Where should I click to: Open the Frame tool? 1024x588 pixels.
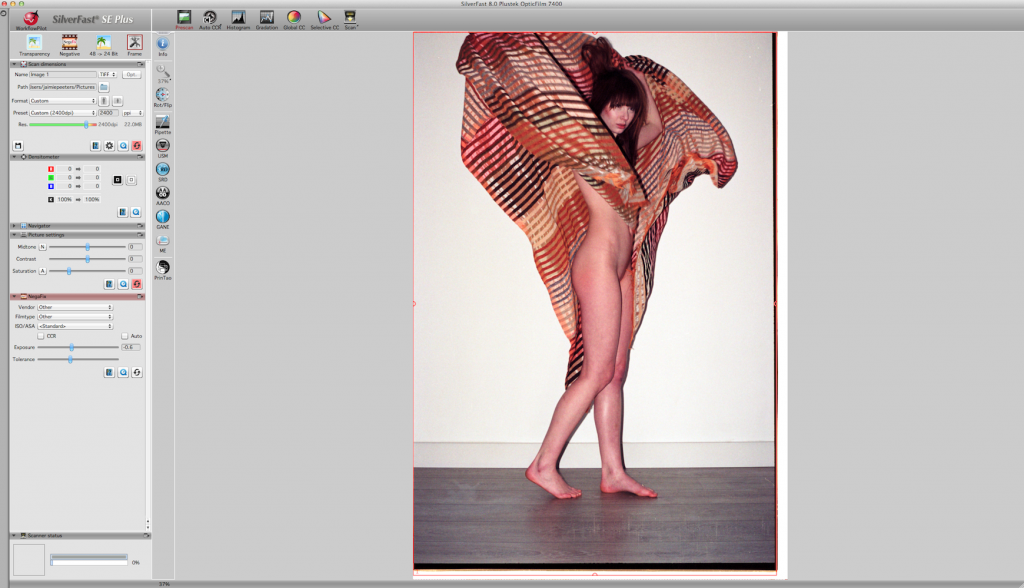pos(135,45)
